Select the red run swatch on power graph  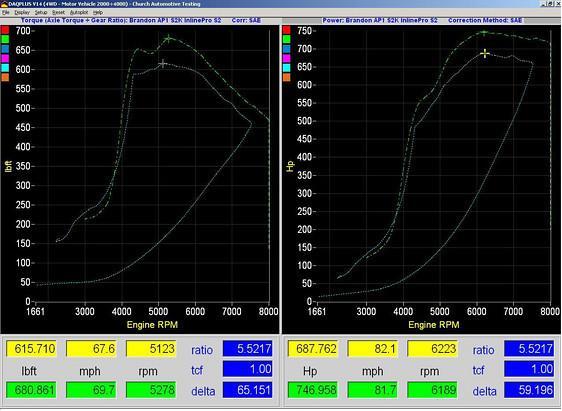pyautogui.click(x=286, y=30)
